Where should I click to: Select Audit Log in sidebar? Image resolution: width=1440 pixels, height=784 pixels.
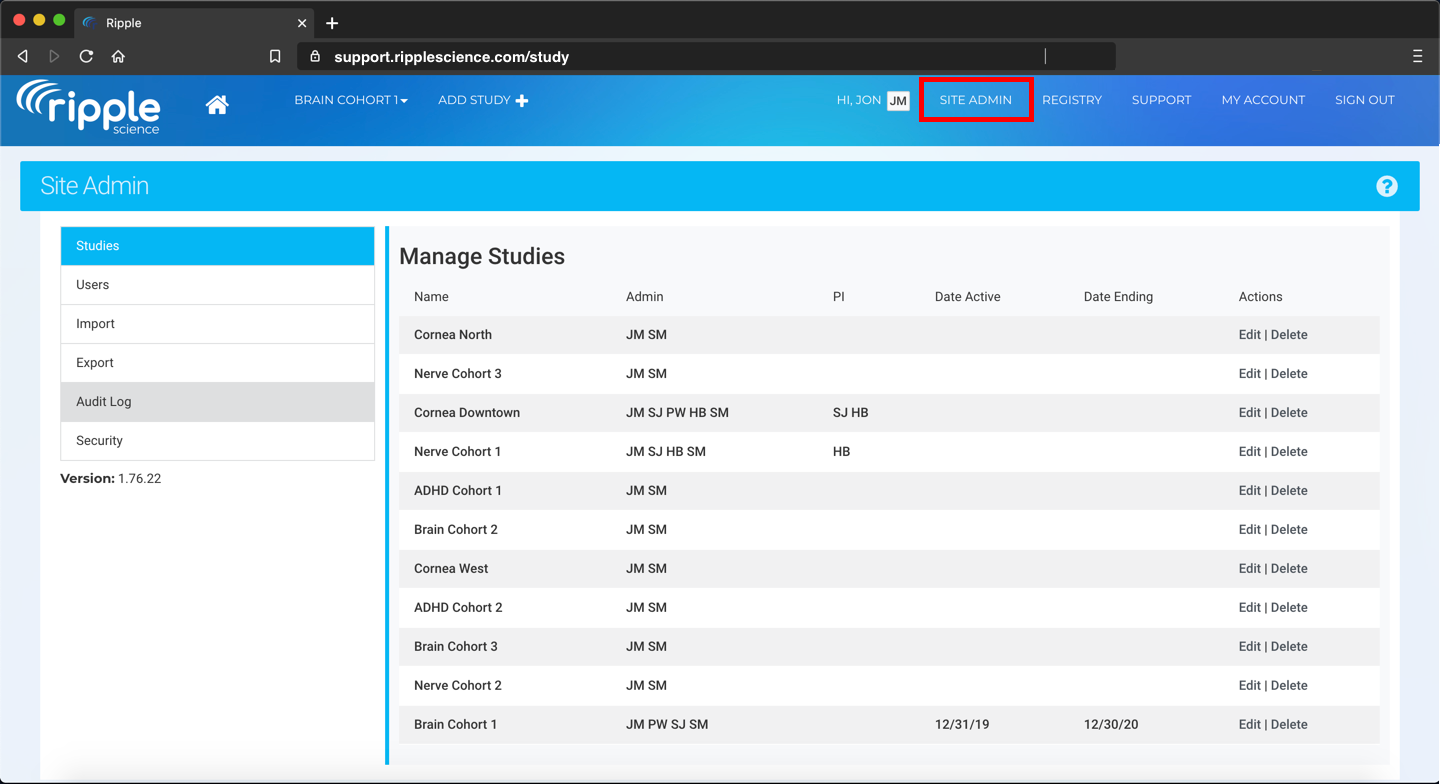[217, 402]
